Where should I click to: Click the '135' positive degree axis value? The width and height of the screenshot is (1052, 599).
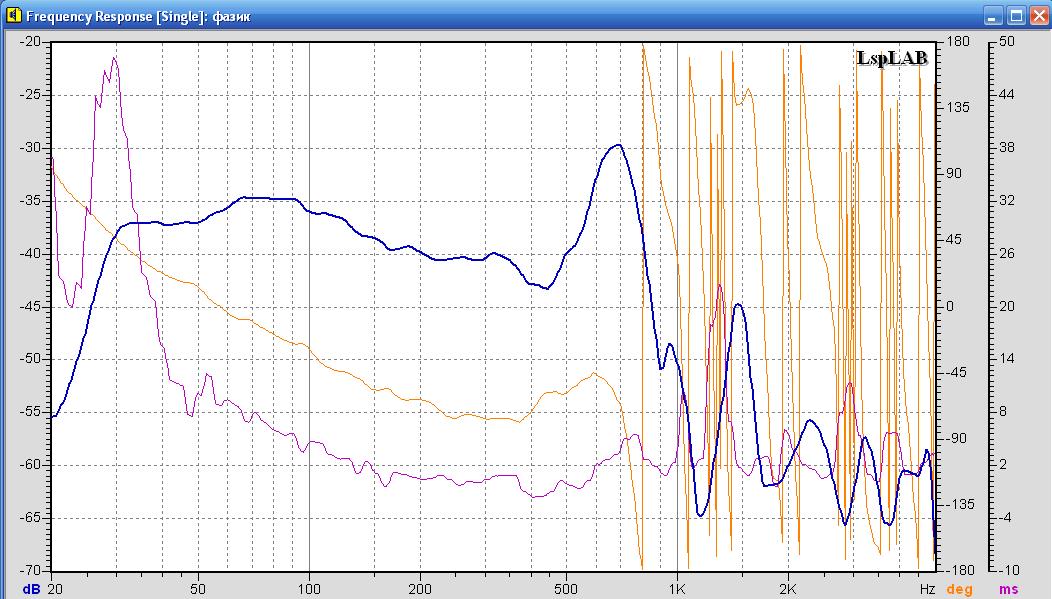click(958, 107)
